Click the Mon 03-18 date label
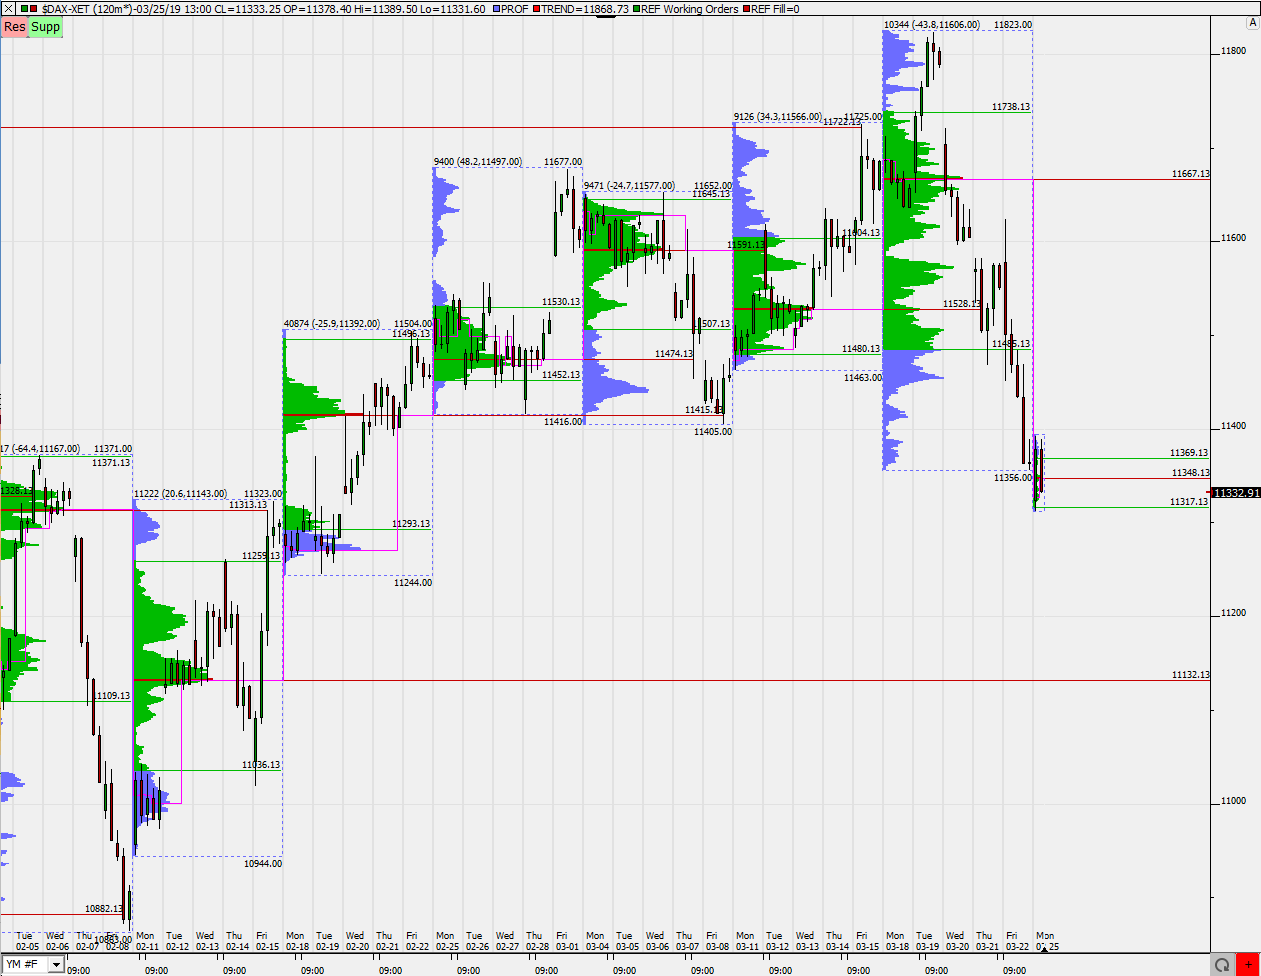Screen dimensions: 1261x976 (896, 942)
